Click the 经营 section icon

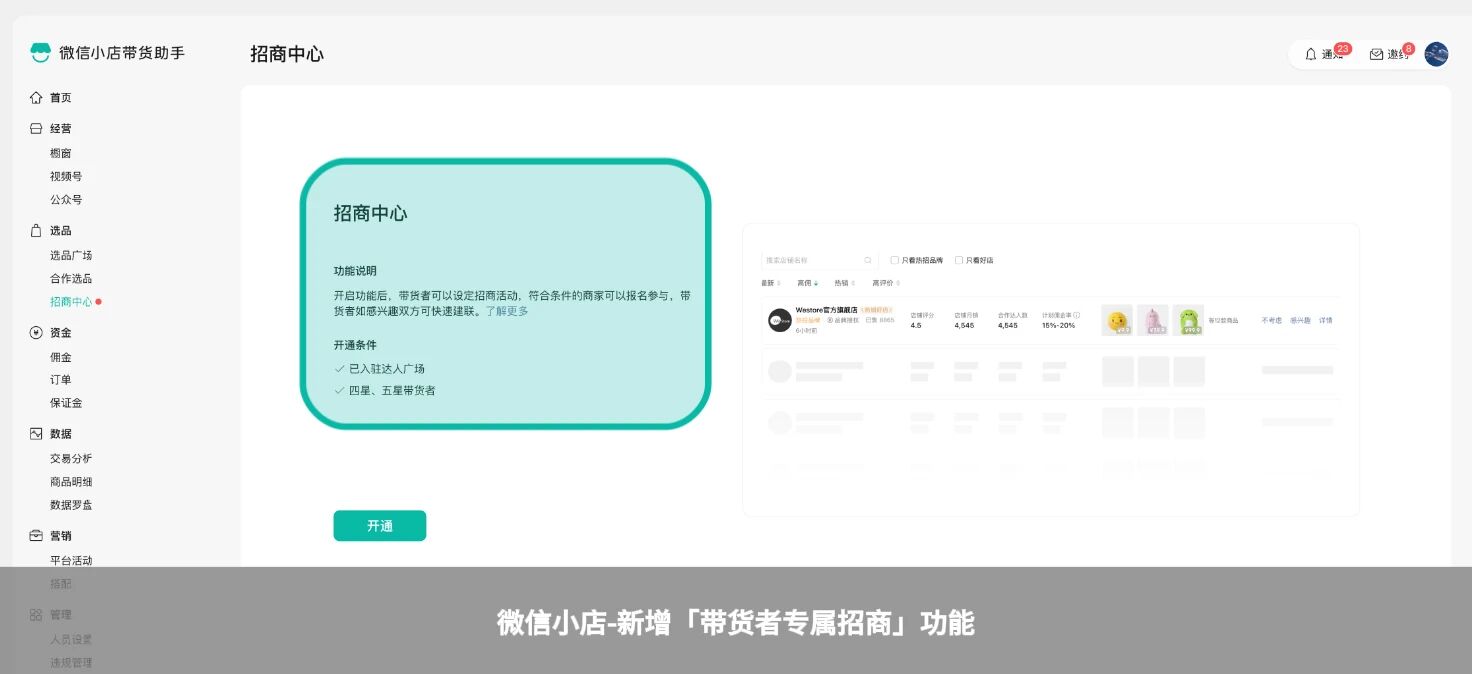pos(36,129)
